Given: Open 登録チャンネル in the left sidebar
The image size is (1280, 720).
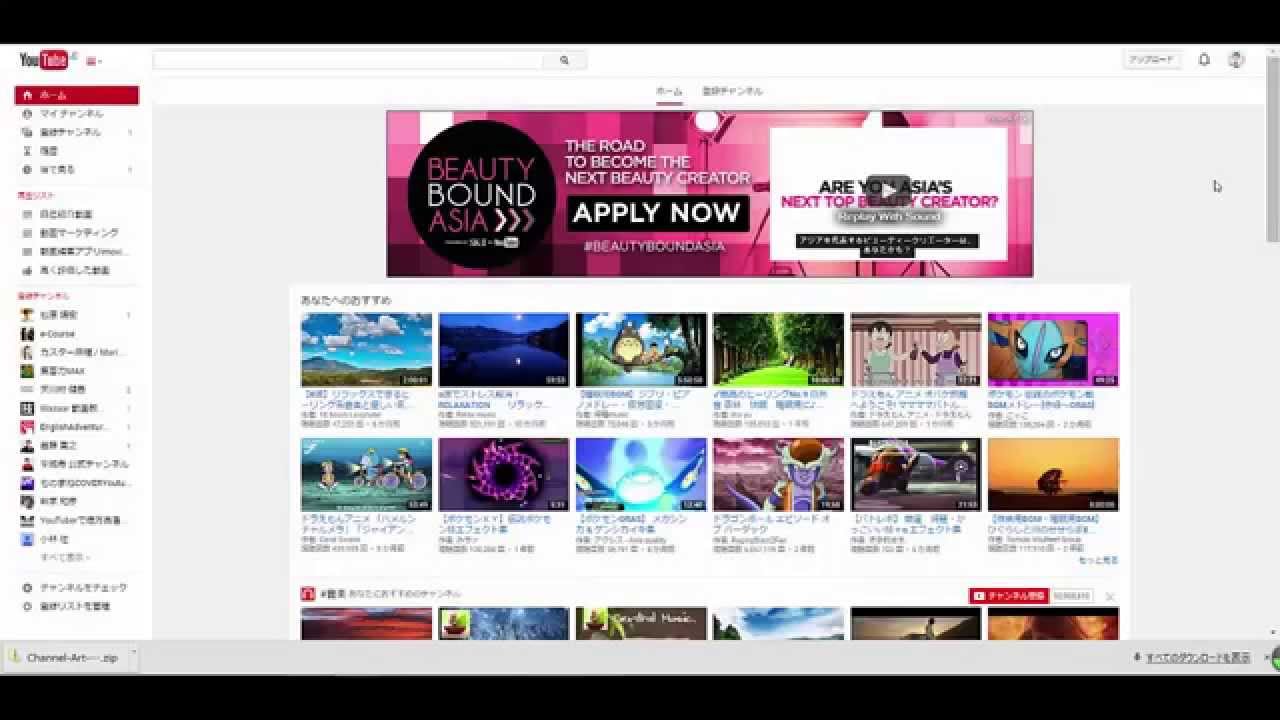Looking at the screenshot, I should pos(76,132).
